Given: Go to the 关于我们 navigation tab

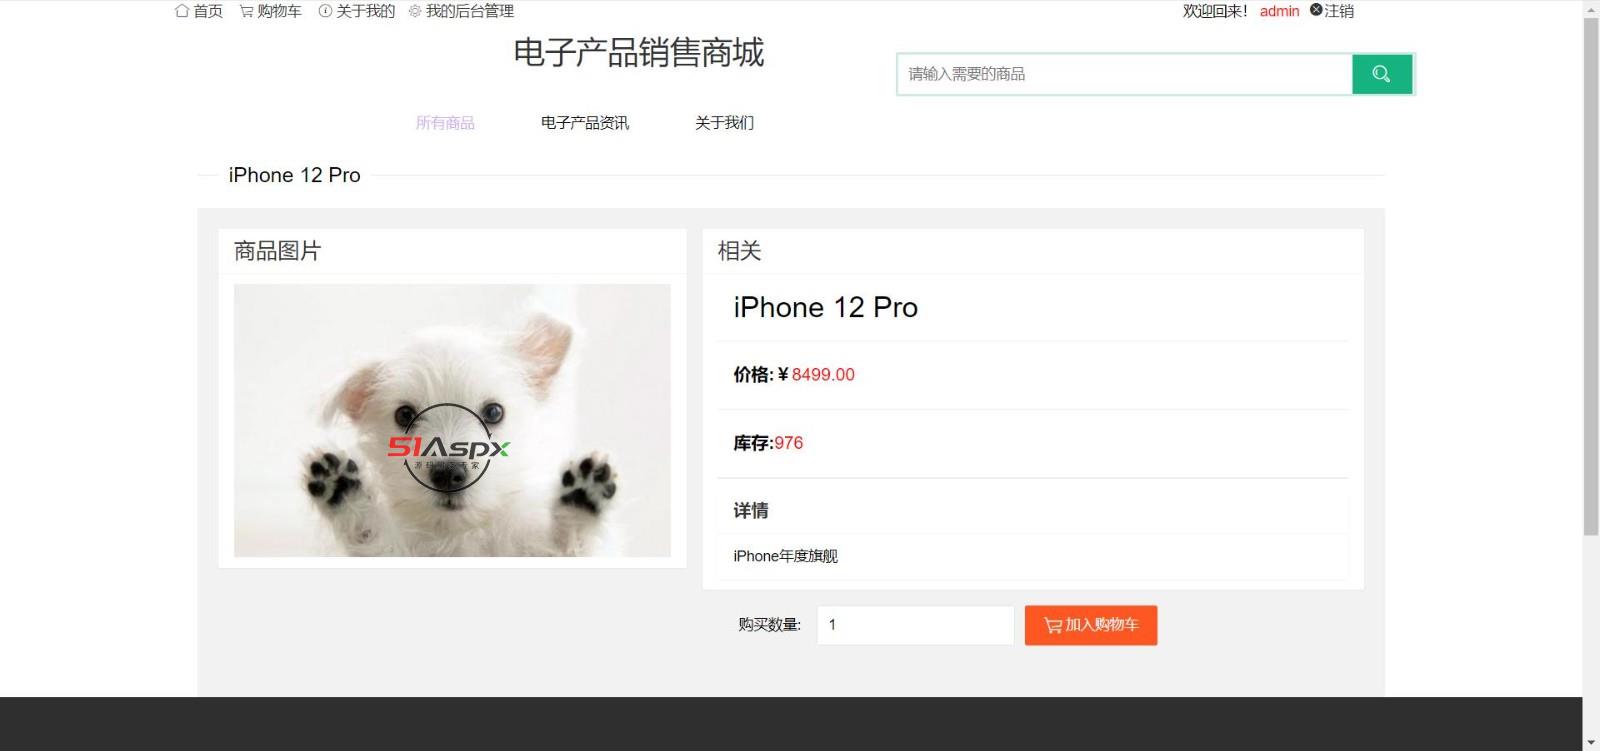Looking at the screenshot, I should [x=725, y=123].
